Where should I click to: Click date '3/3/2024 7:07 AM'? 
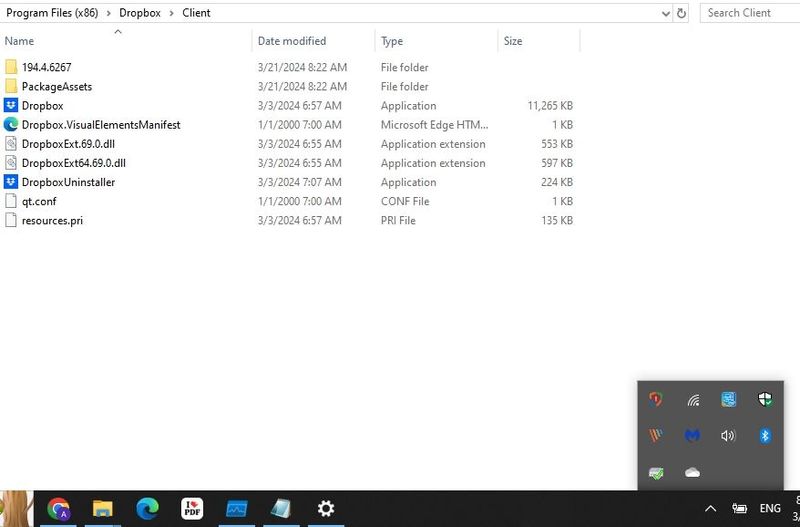(299, 182)
